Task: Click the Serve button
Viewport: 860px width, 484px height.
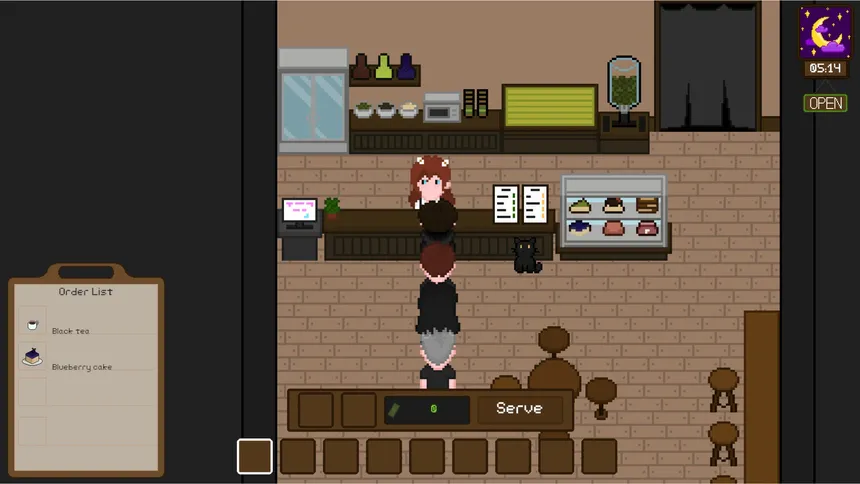Action: [x=519, y=408]
